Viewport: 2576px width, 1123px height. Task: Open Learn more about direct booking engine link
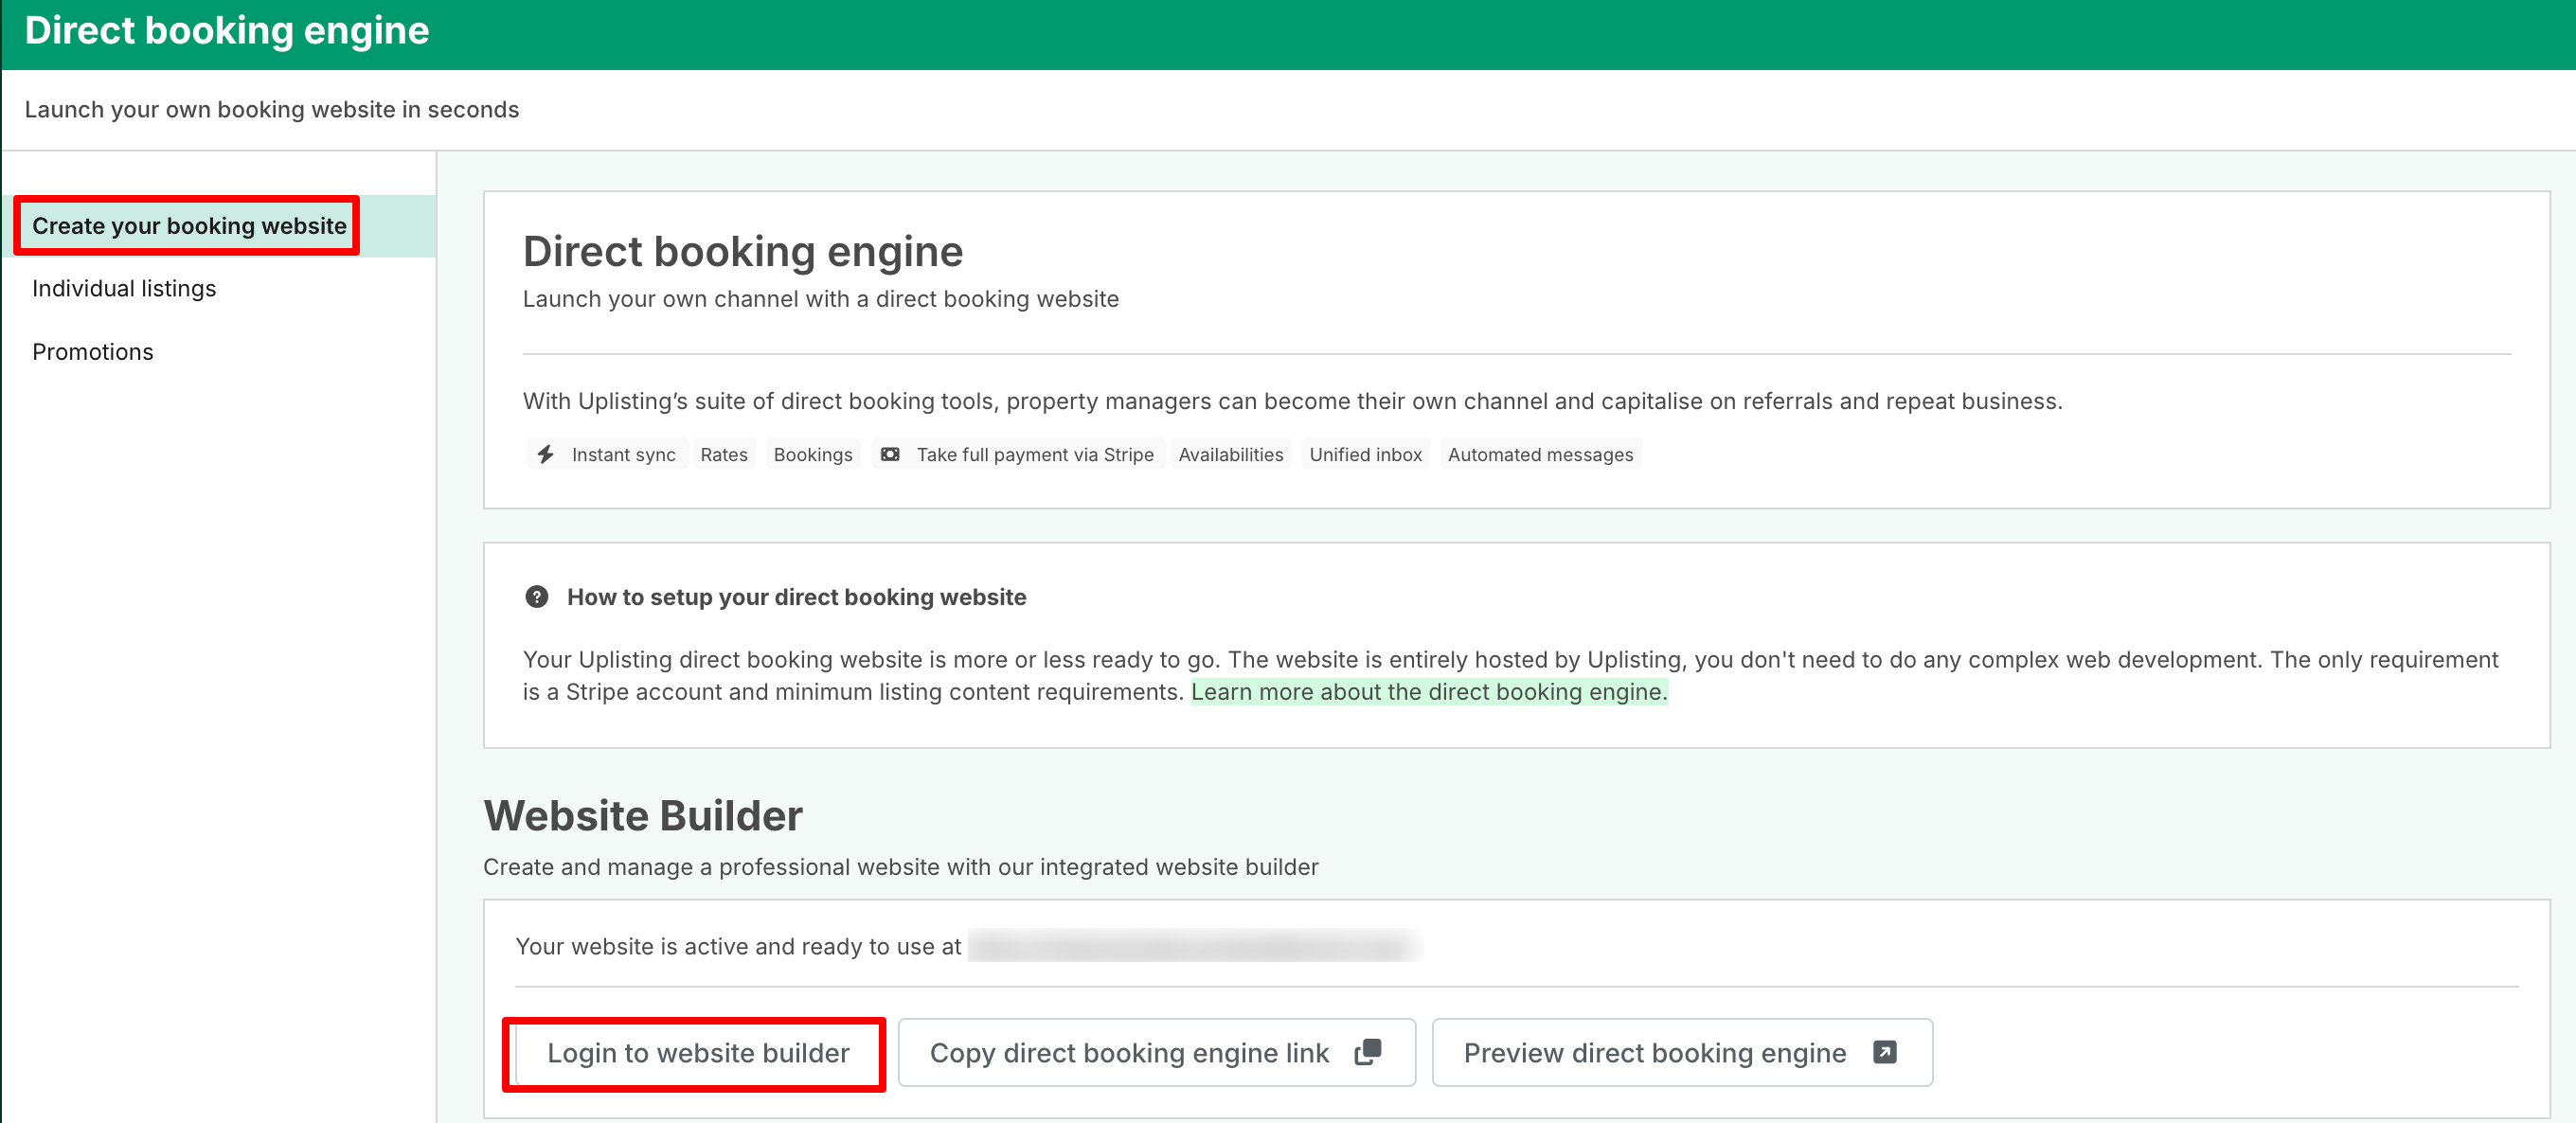1428,692
